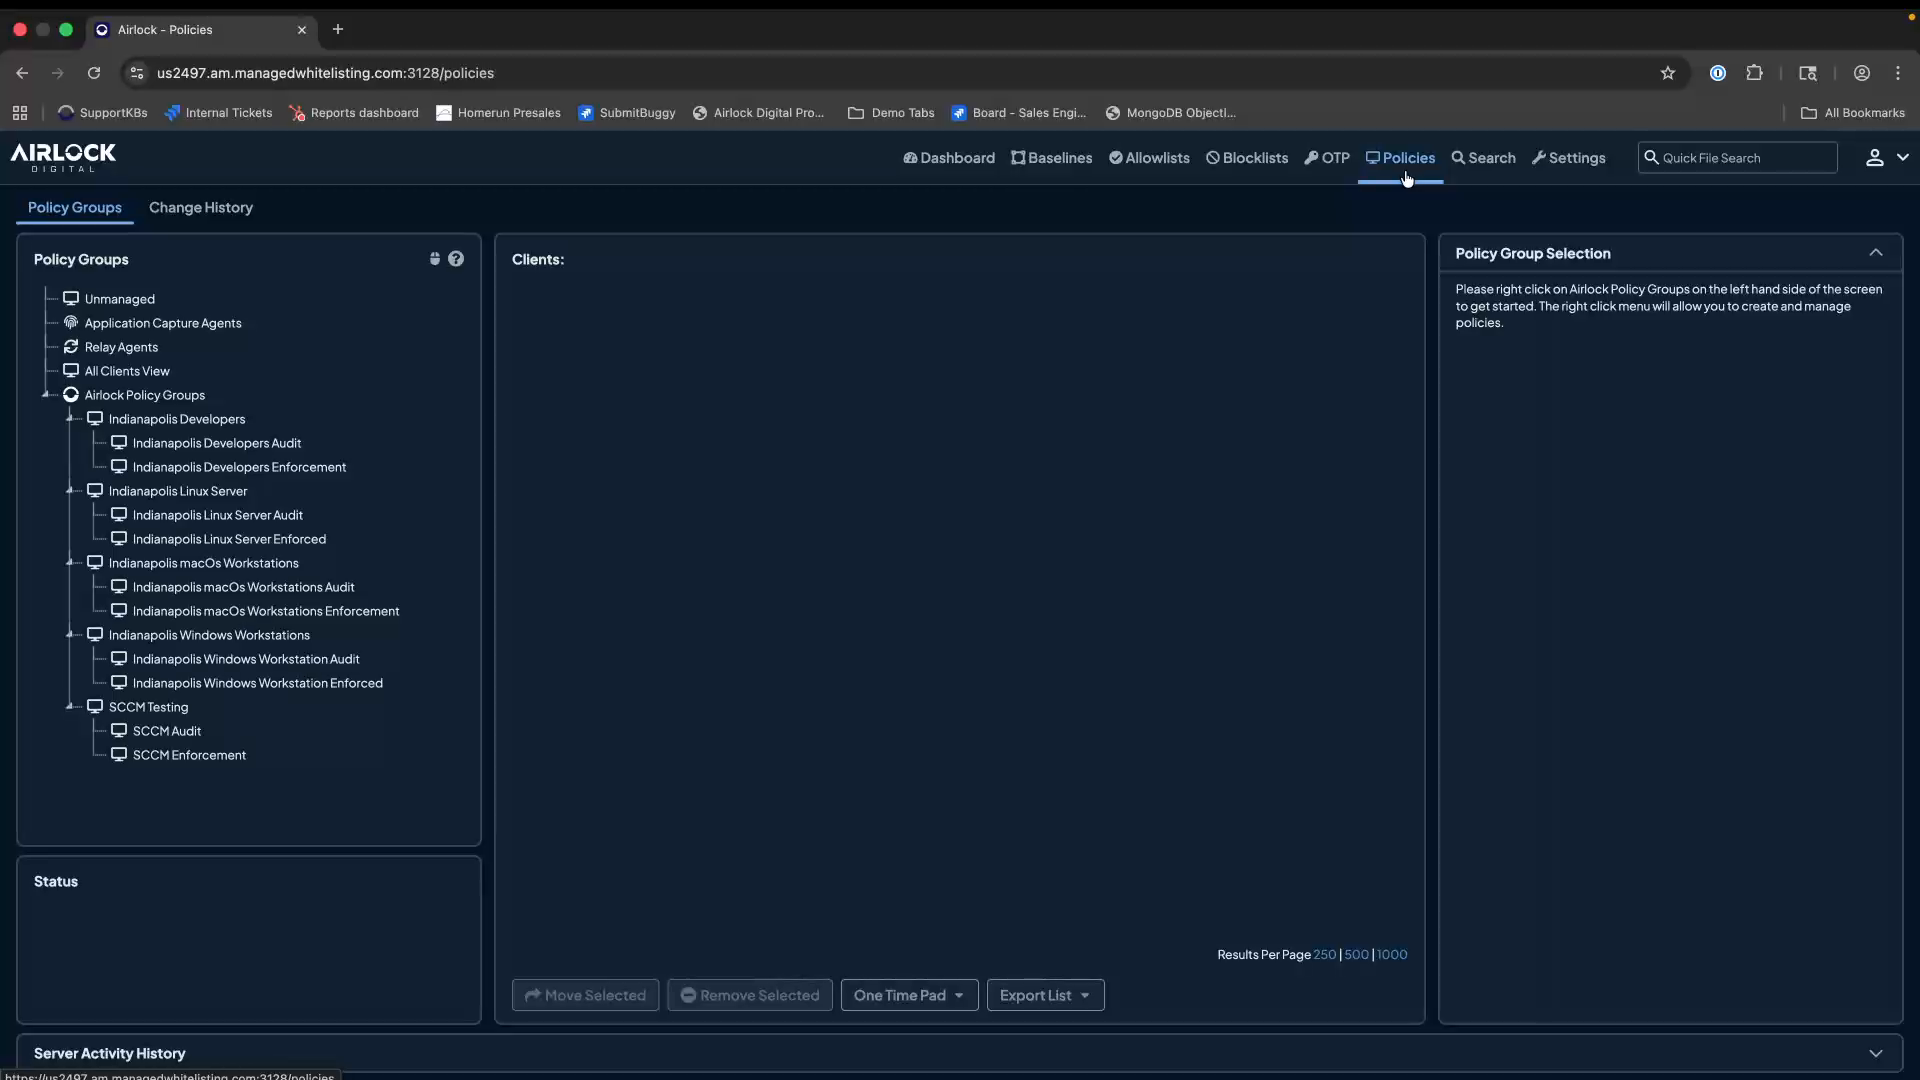1920x1080 pixels.
Task: Open the user account dropdown arrow
Action: pos(1903,157)
